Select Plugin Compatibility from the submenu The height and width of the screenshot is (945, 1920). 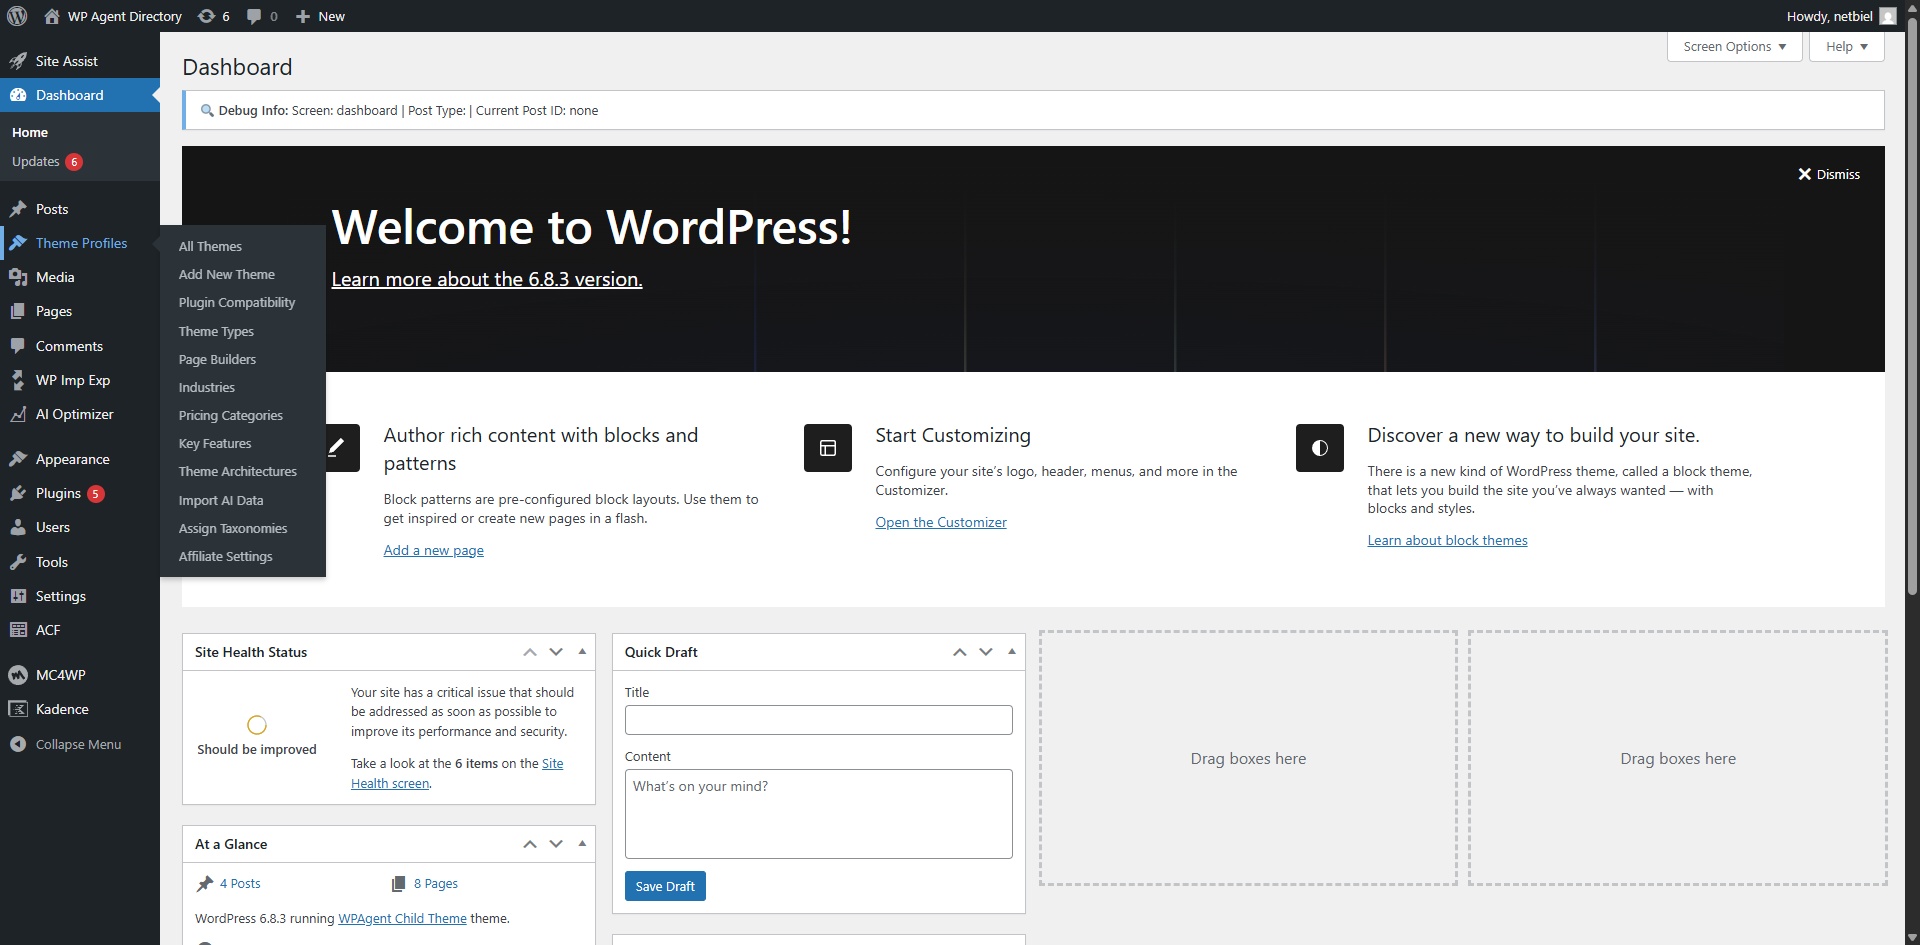237,302
